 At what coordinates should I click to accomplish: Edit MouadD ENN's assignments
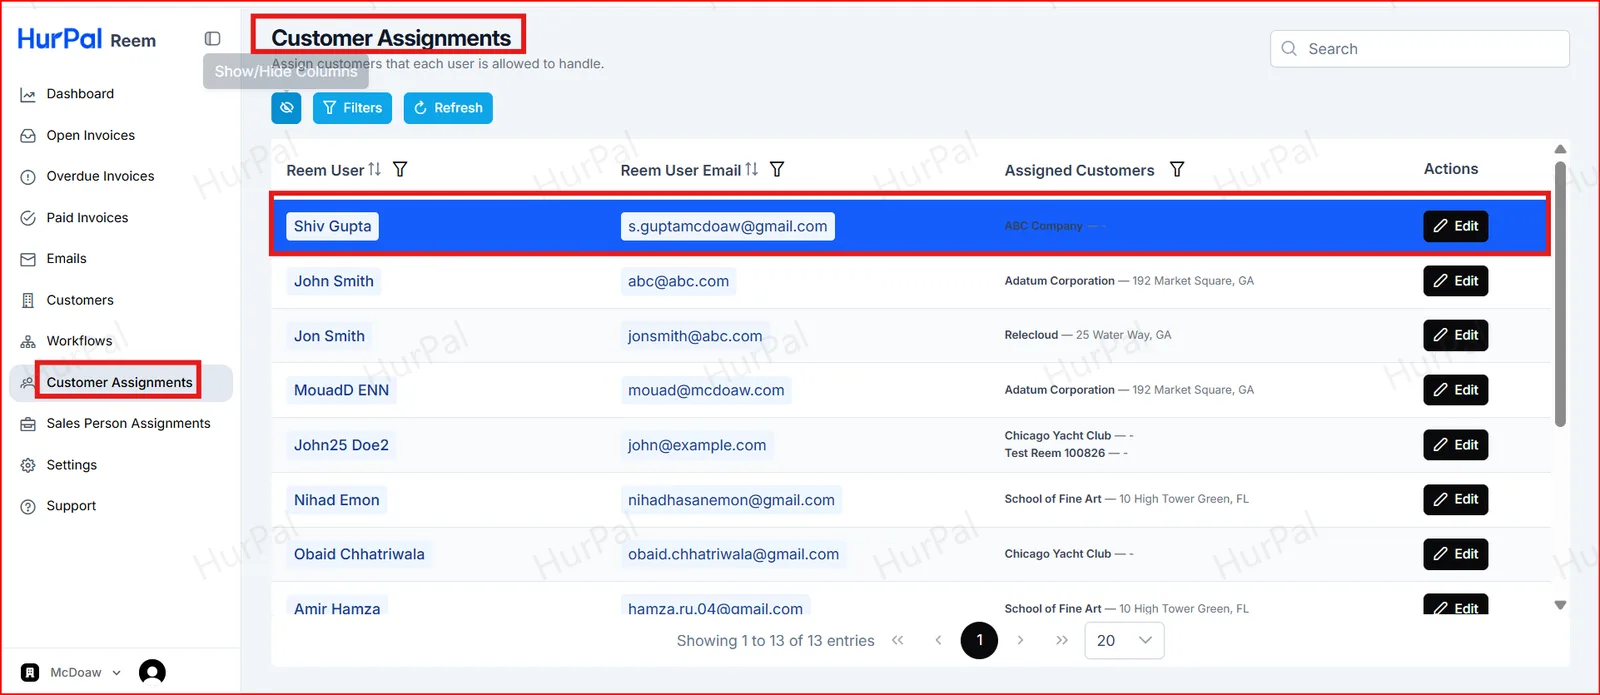coord(1456,390)
